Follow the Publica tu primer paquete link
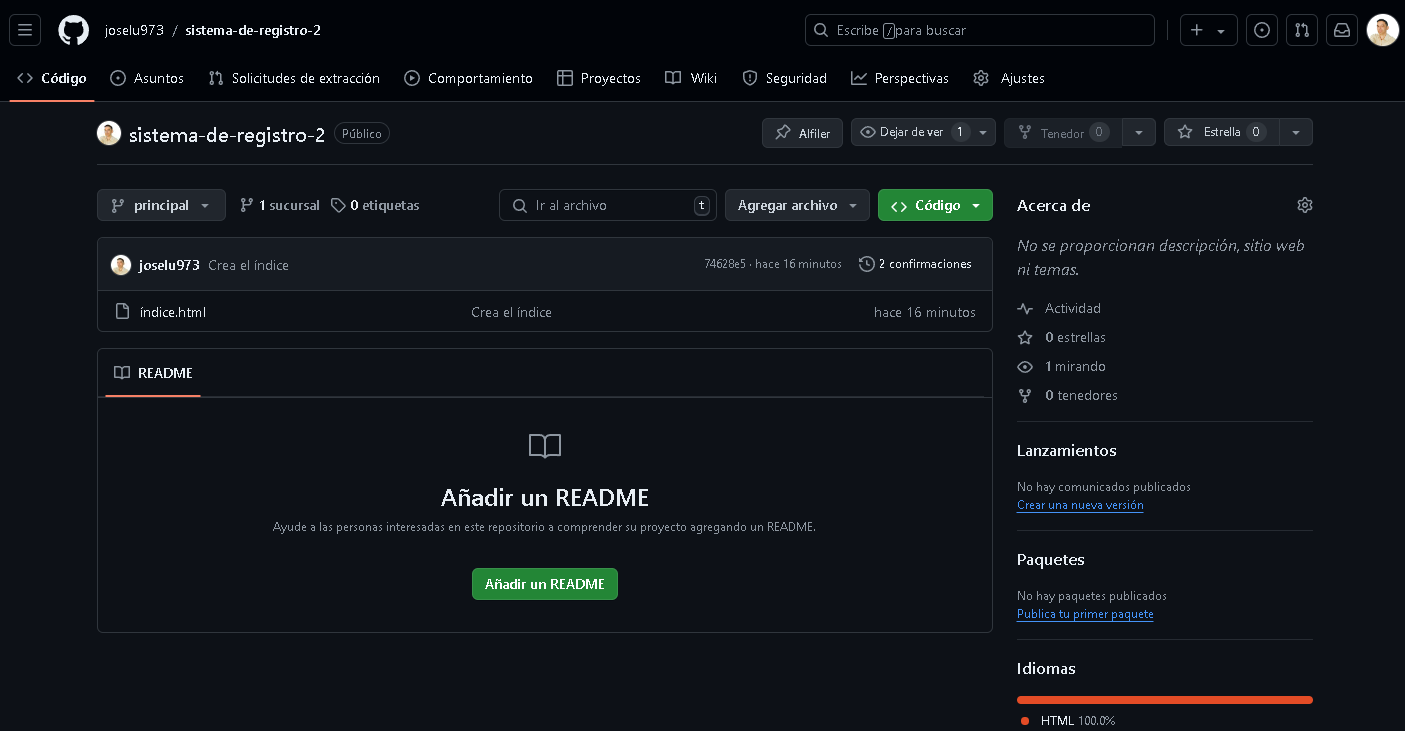The image size is (1405, 731). 1085,614
